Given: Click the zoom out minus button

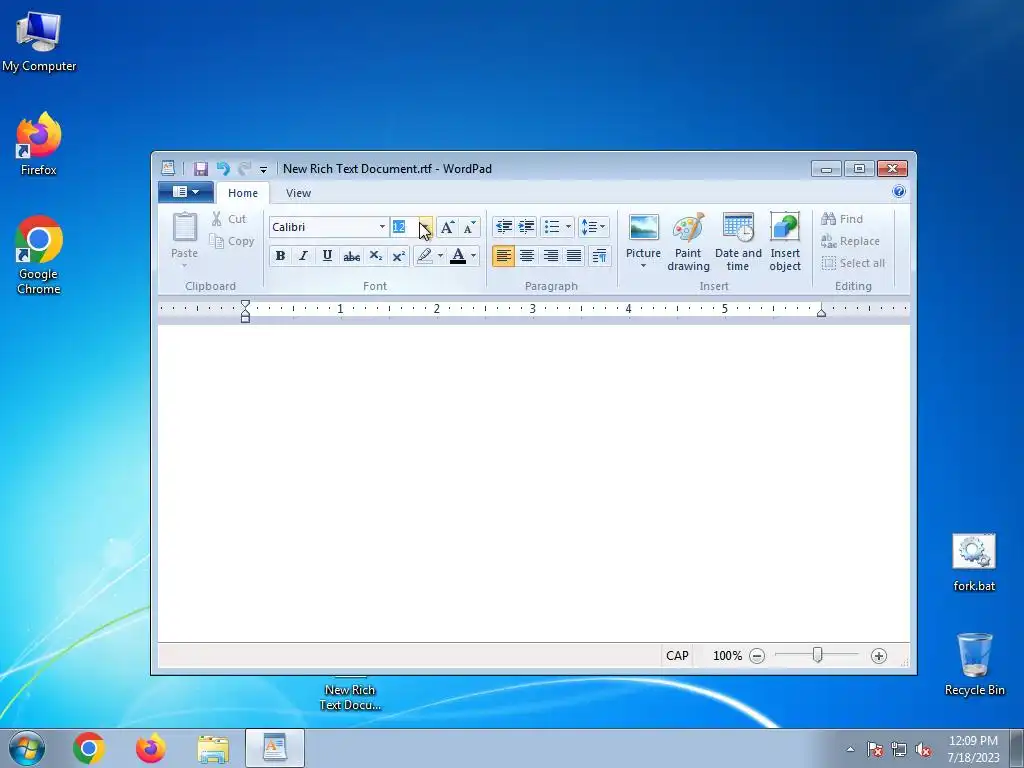Looking at the screenshot, I should (x=757, y=656).
